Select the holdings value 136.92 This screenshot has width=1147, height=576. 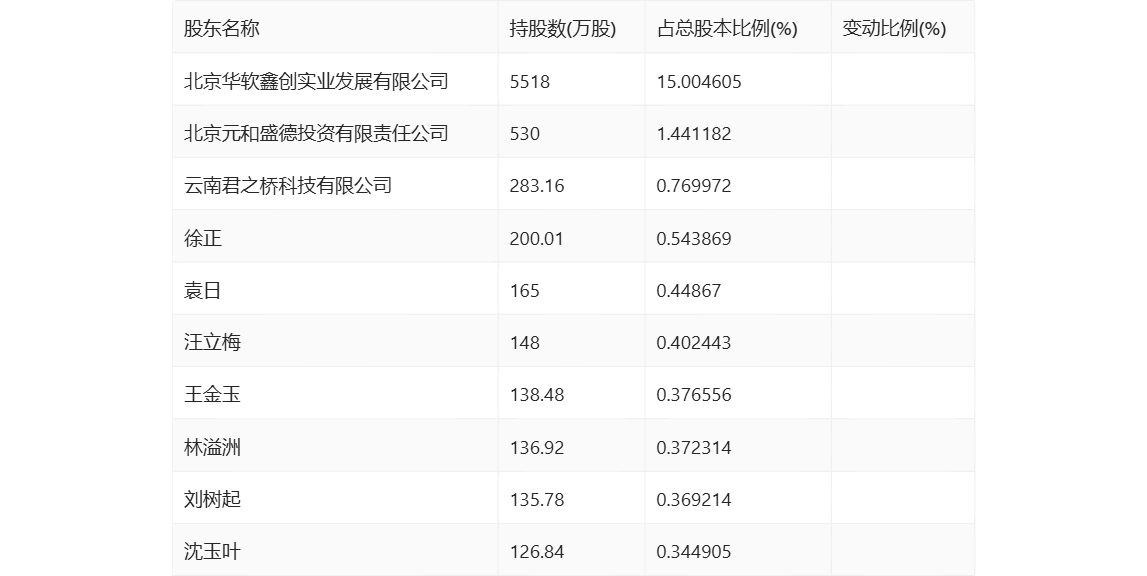pos(537,447)
